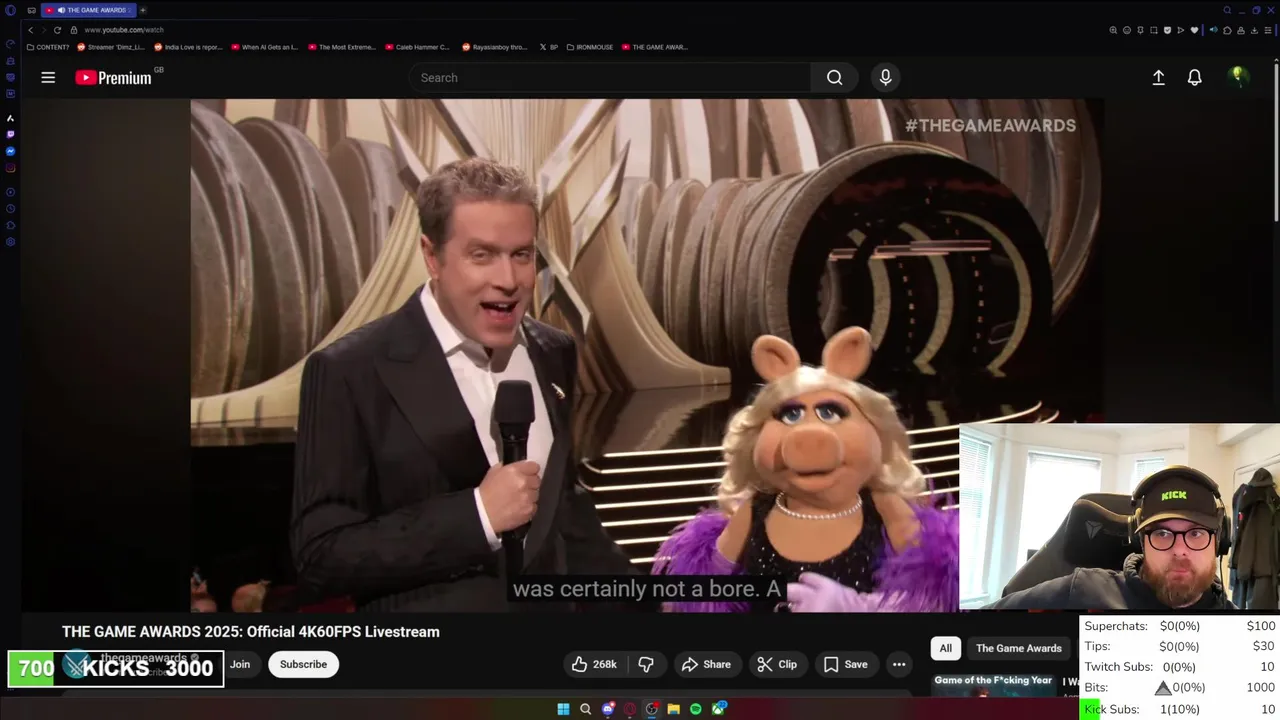Open the snapshot capture tool icon
The height and width of the screenshot is (720, 1280).
(1154, 30)
